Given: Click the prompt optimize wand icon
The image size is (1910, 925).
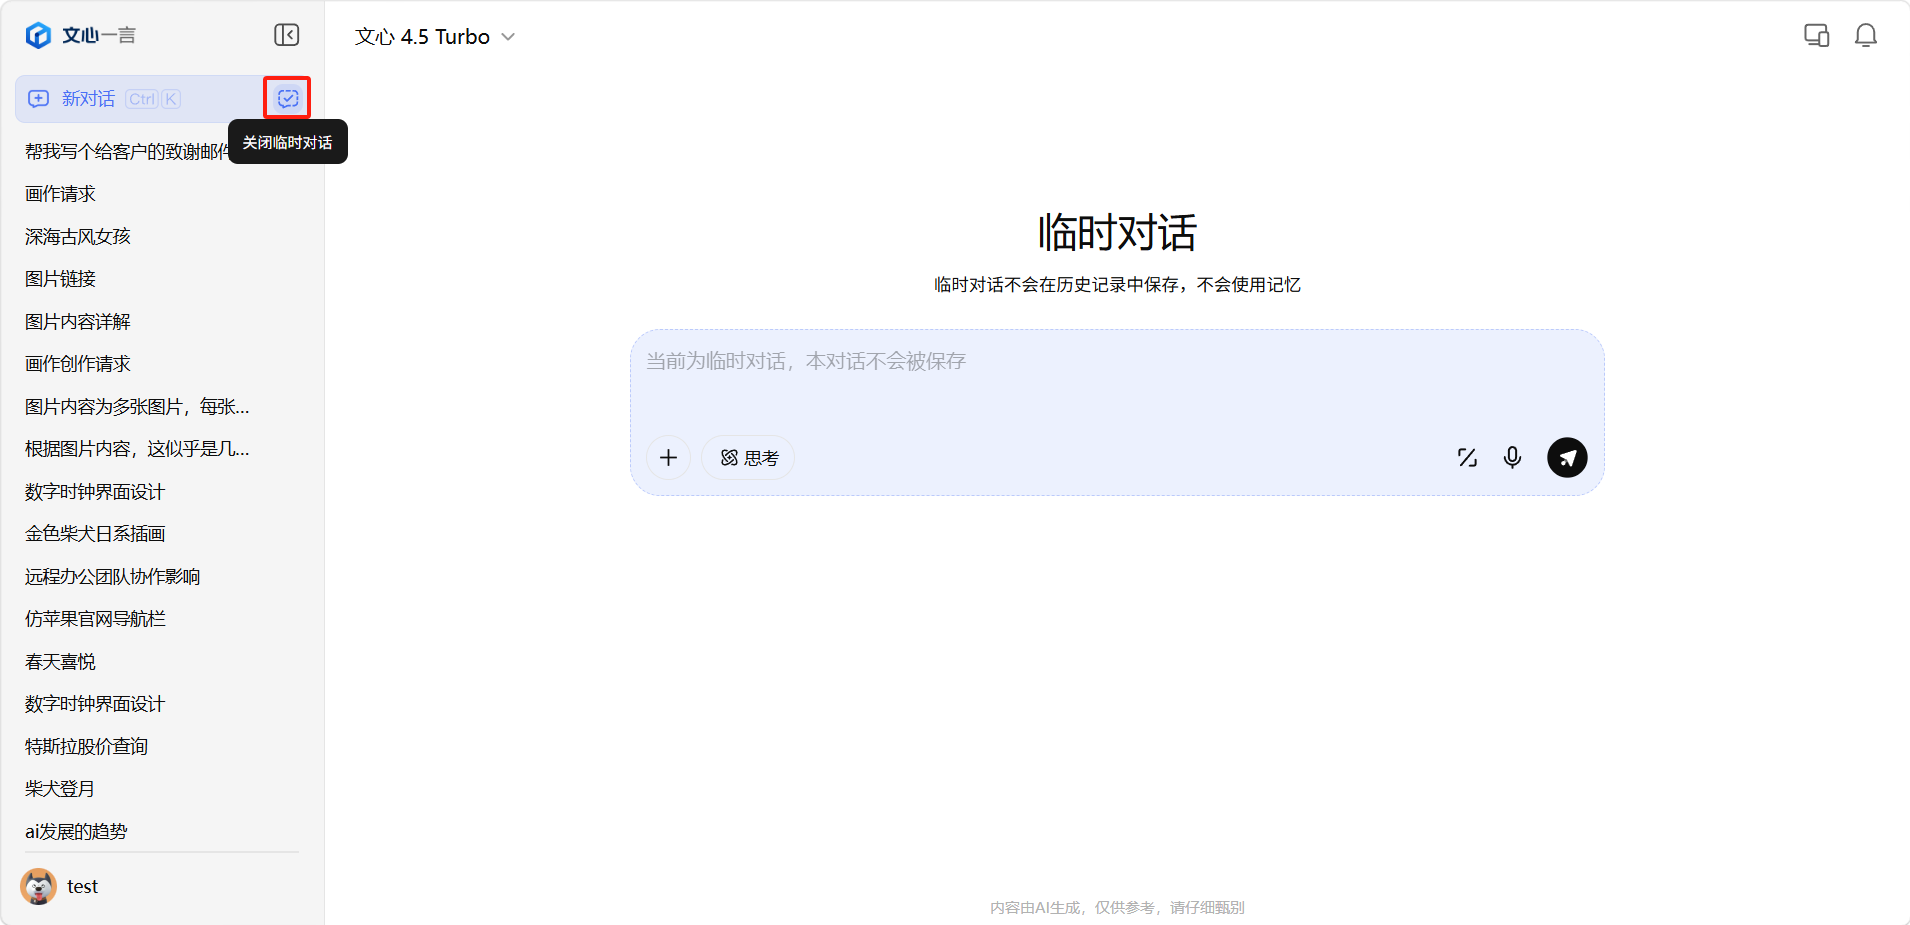Looking at the screenshot, I should (x=1467, y=458).
